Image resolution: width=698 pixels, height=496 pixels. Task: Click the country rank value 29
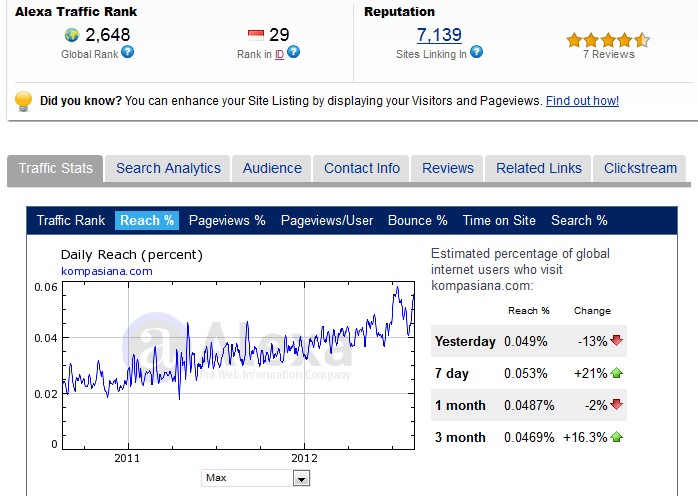click(x=279, y=35)
